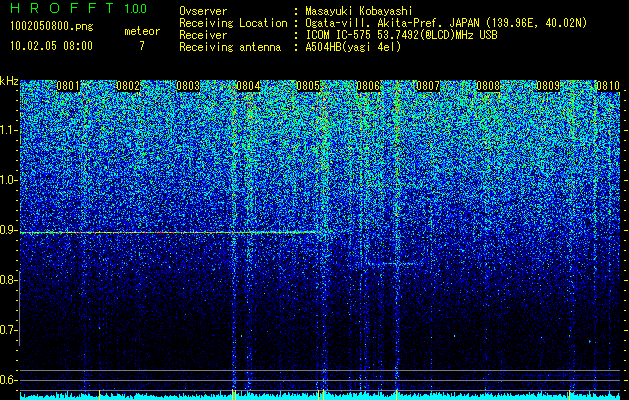Select the version number 1.0.0
This screenshot has width=629, height=400.
(135, 8)
